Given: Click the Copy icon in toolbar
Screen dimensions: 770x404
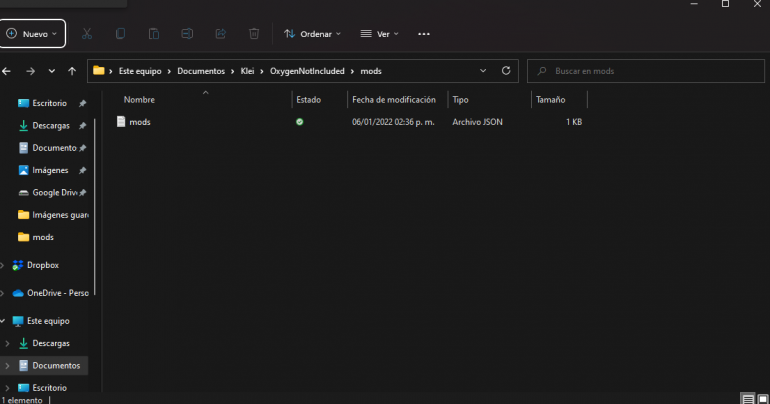Looking at the screenshot, I should click(x=120, y=34).
